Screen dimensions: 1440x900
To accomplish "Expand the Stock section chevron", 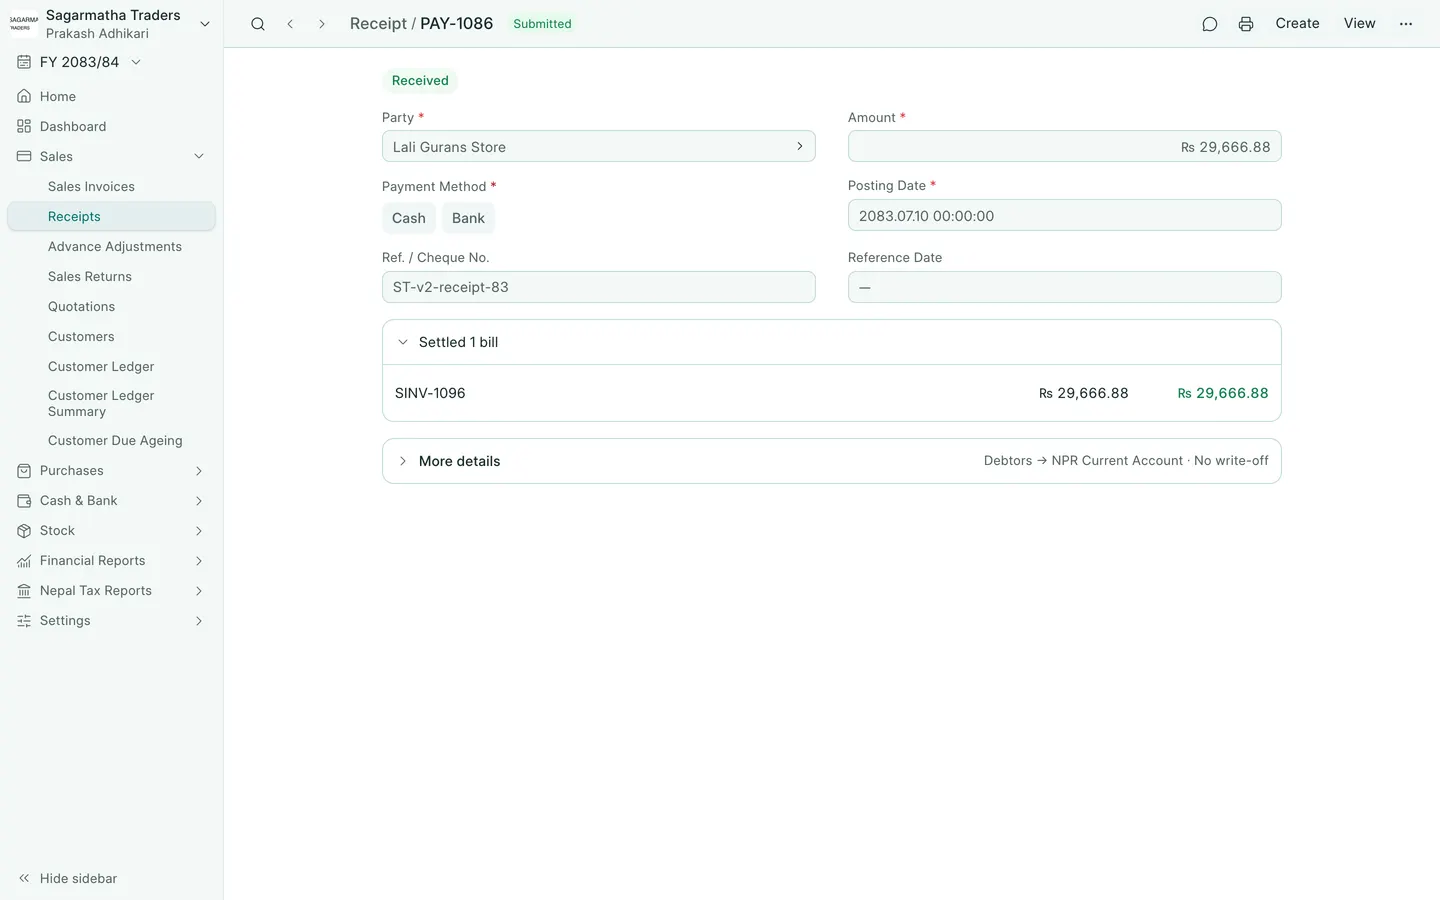I will [x=199, y=531].
